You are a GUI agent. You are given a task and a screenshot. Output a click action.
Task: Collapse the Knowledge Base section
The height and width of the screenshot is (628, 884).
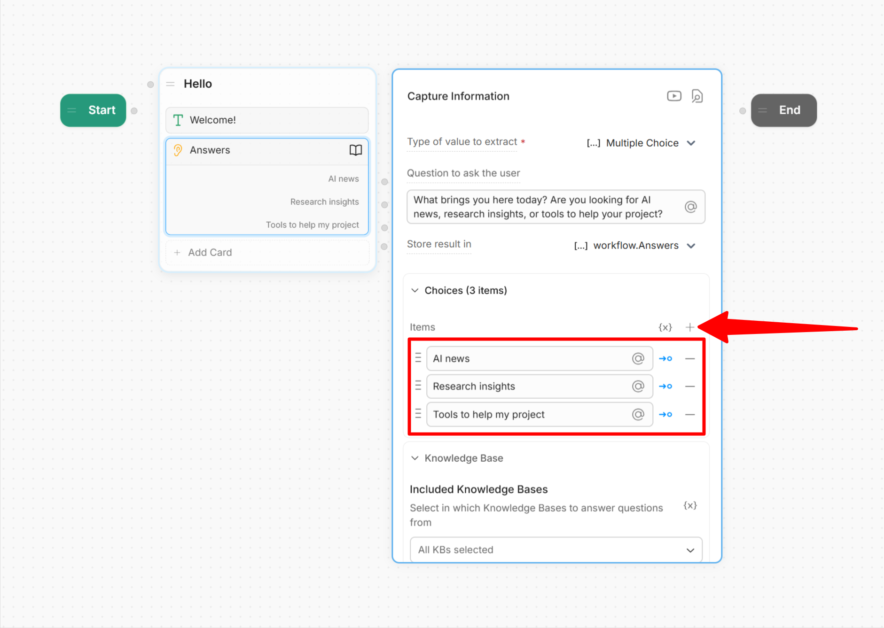(415, 458)
